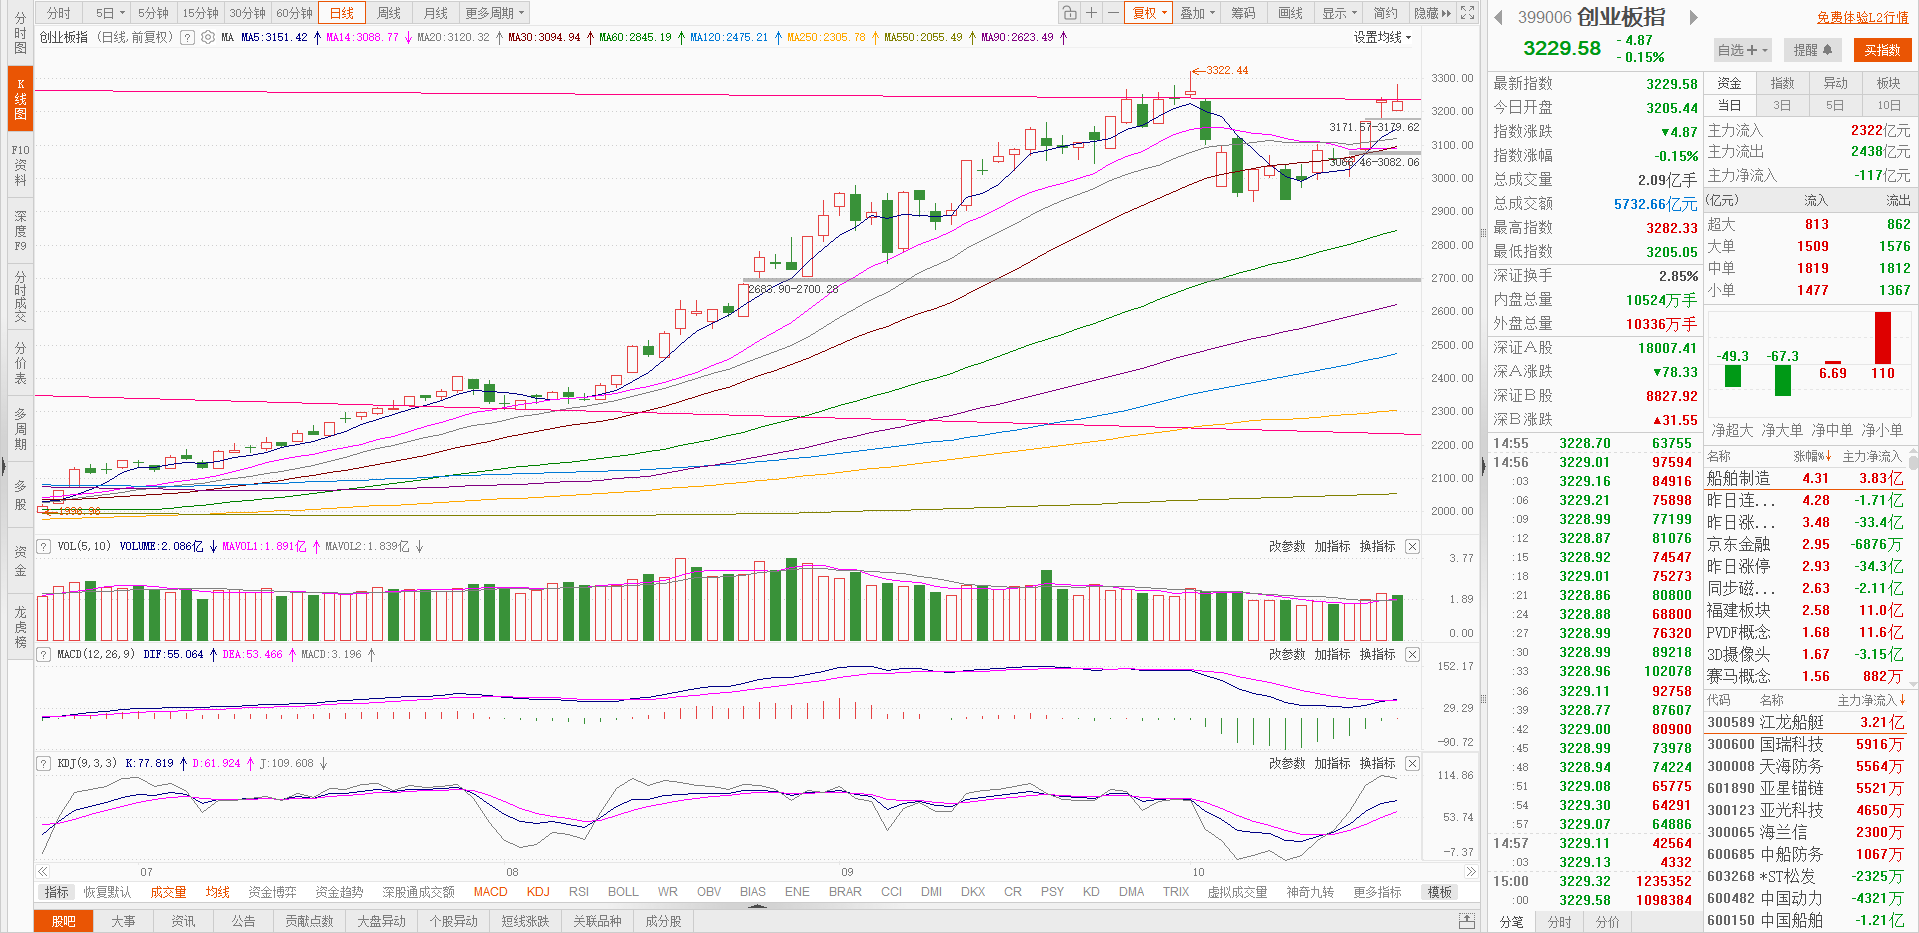Click the 买指数 button
Viewport: 1919px width, 933px height.
1881,50
